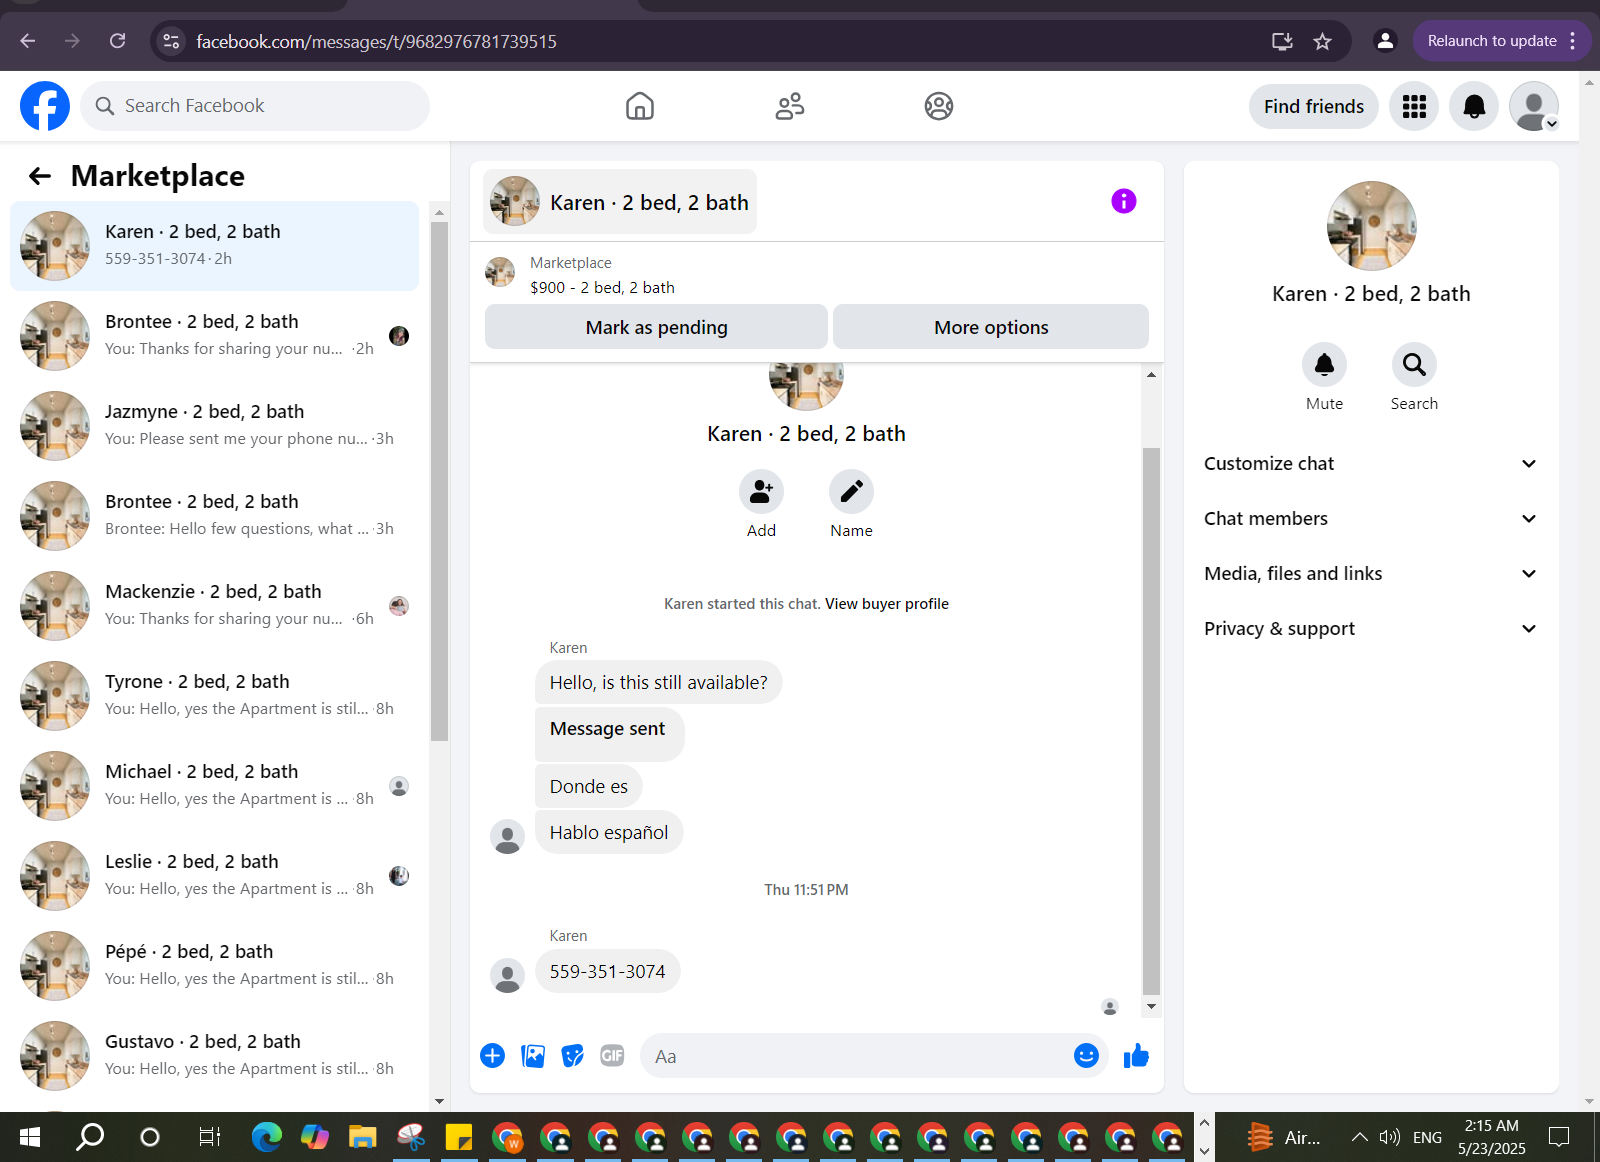Open the Notifications bell icon
The width and height of the screenshot is (1600, 1162).
[x=1474, y=106]
